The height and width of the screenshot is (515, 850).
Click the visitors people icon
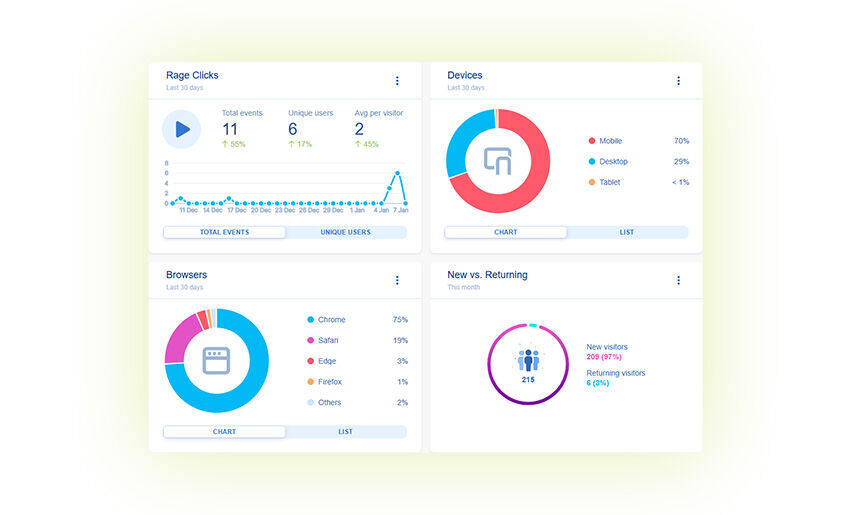point(528,360)
